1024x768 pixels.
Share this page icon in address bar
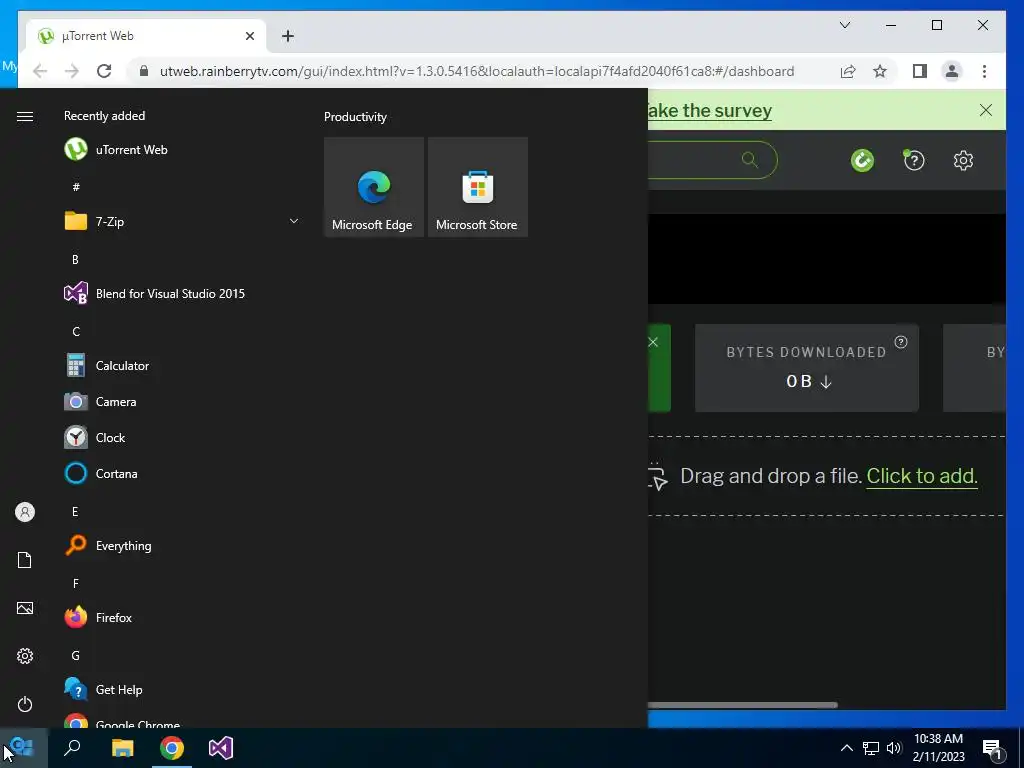[848, 71]
